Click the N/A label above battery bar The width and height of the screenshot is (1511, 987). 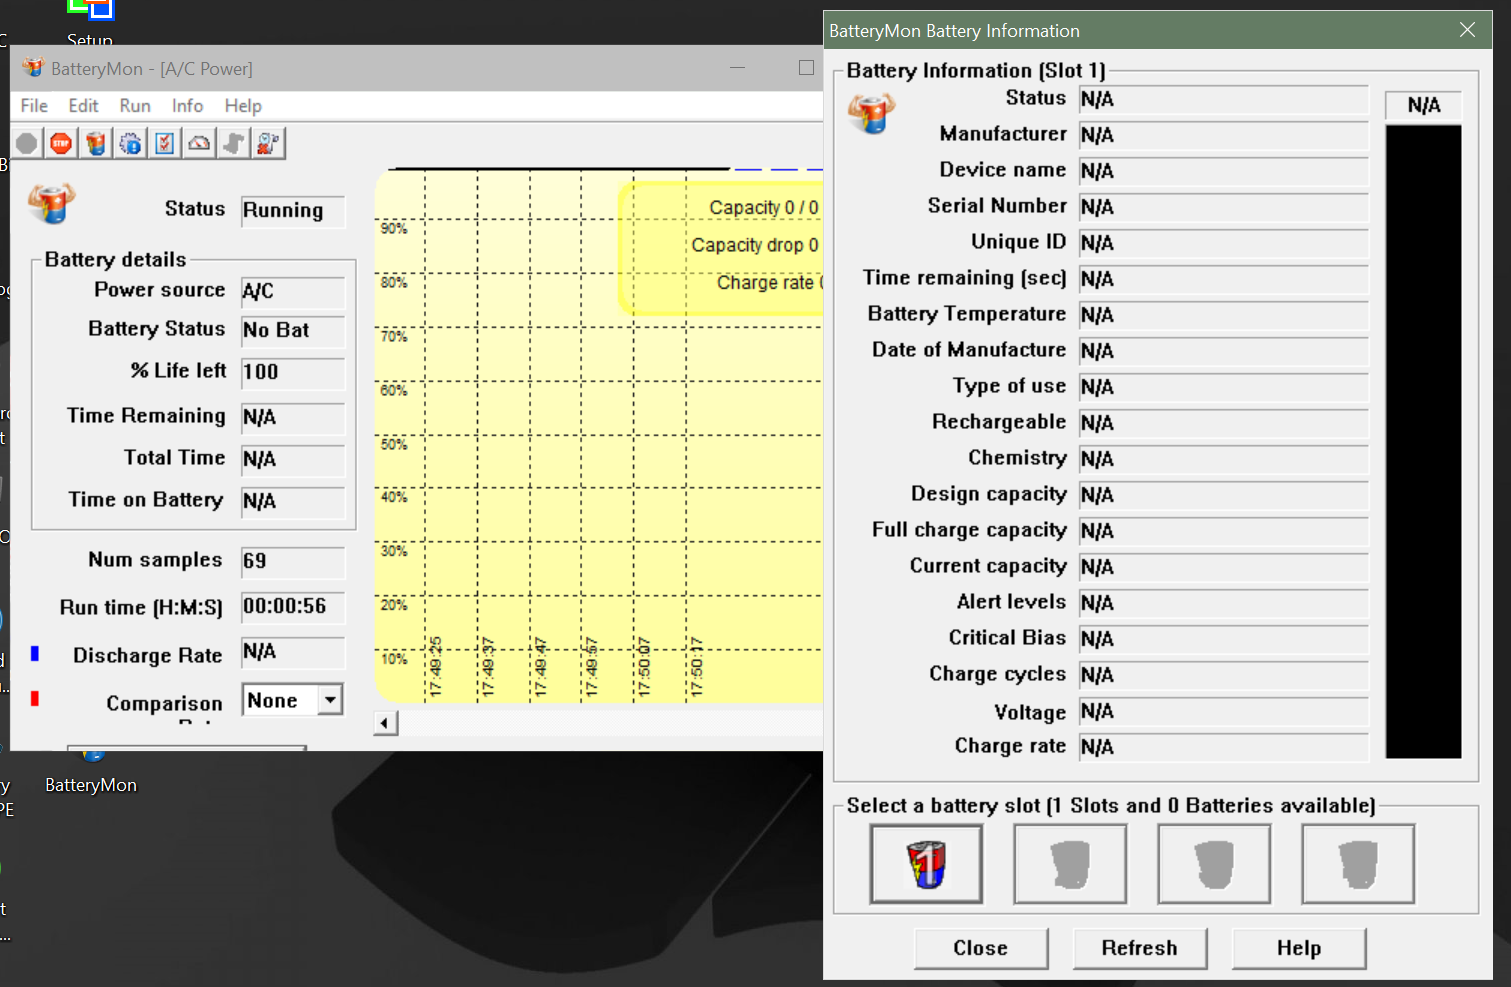(x=1424, y=106)
